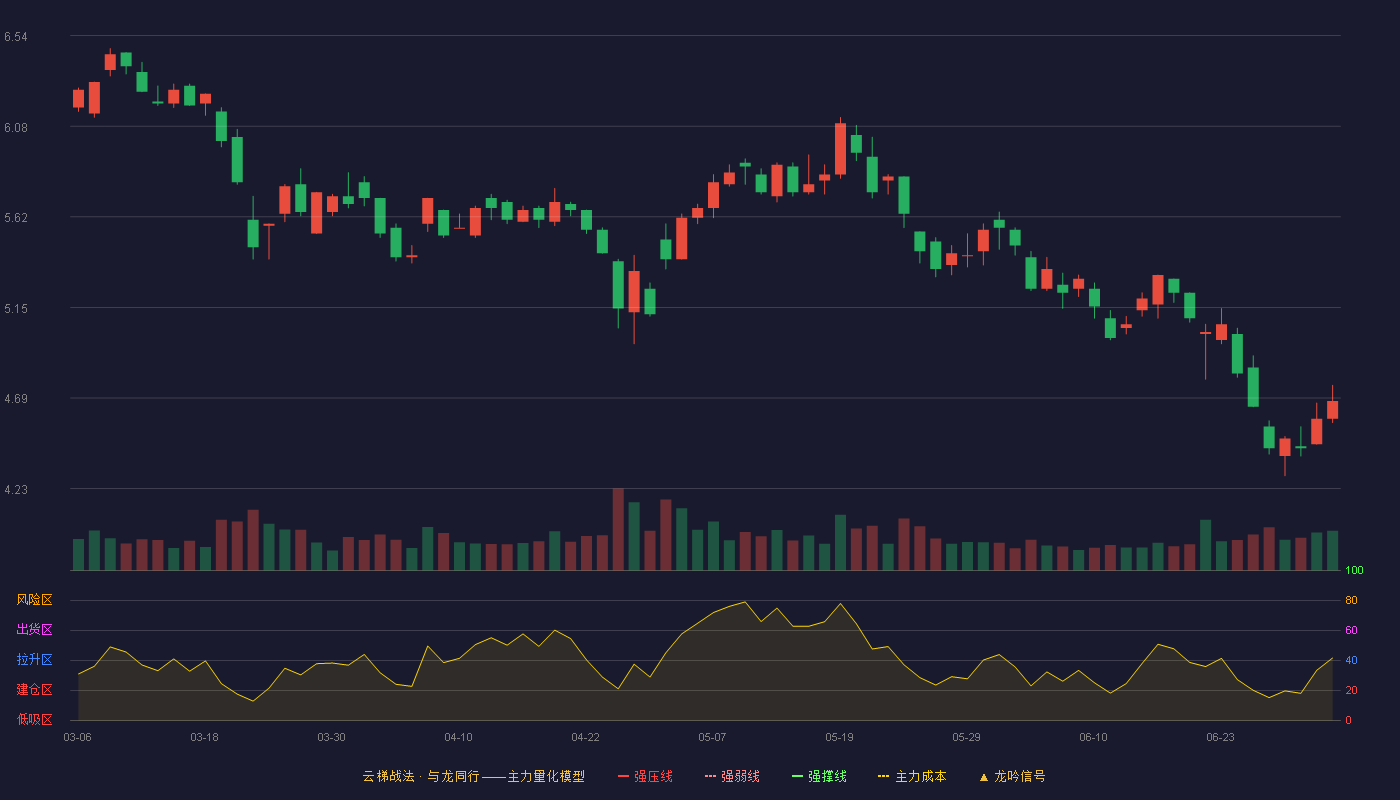1400x800 pixels.
Task: Toggle the 龙吟信号 triangle legend item
Action: [x=1012, y=776]
